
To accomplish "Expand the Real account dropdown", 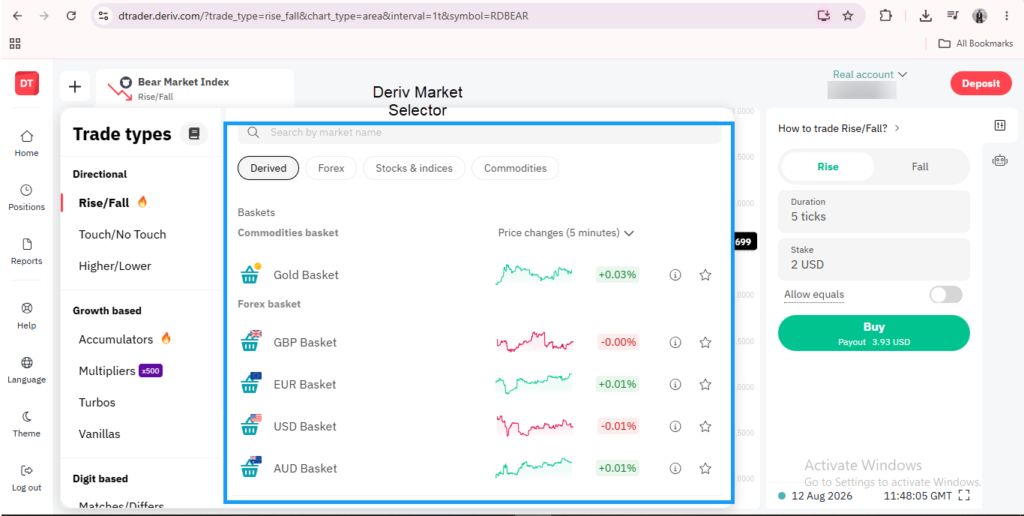I will point(870,74).
